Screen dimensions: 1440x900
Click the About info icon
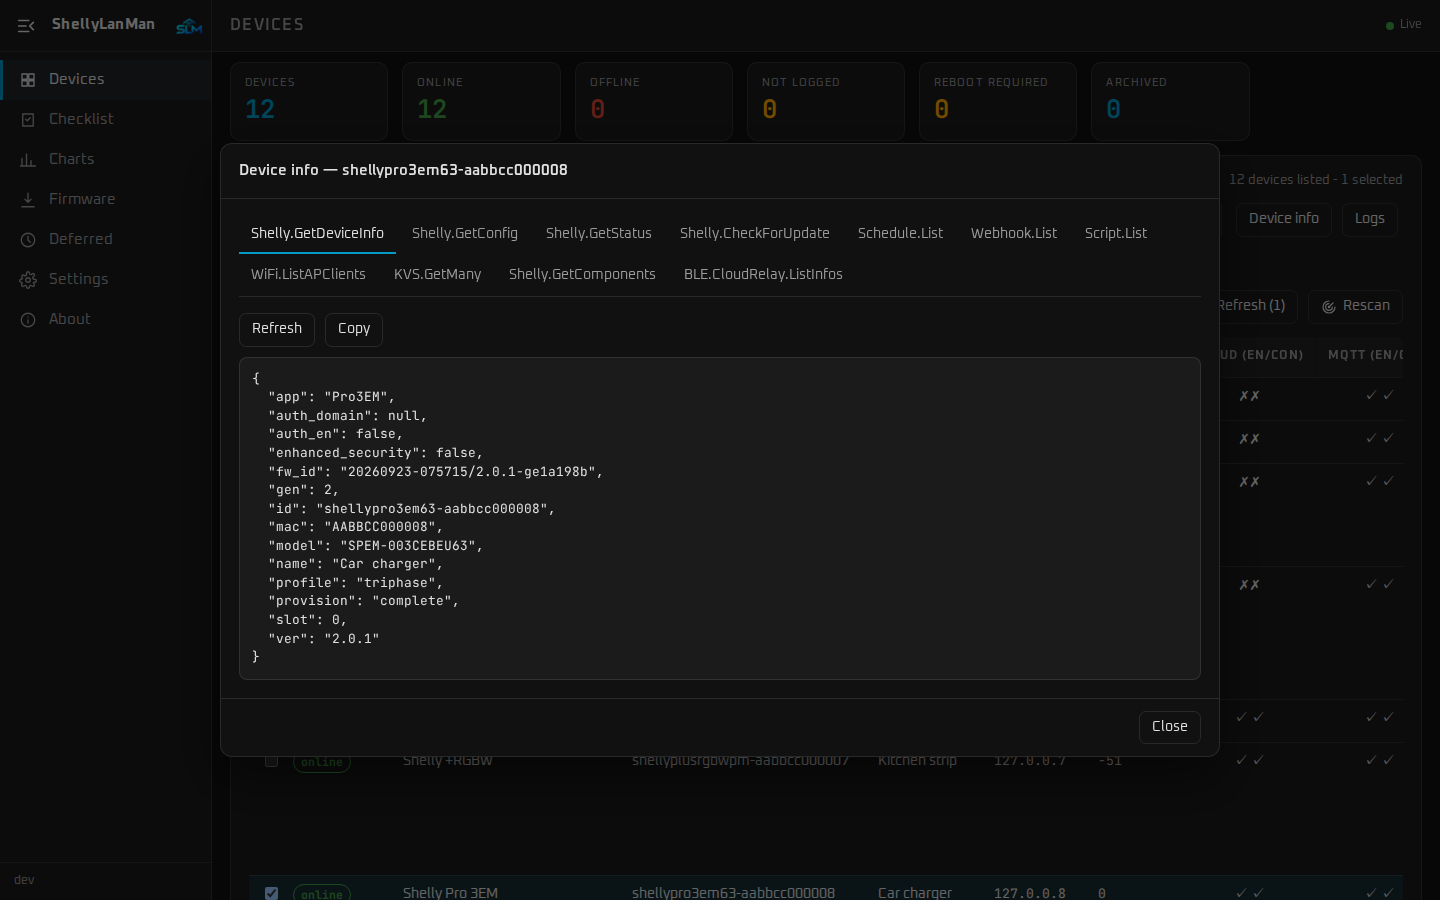click(x=28, y=320)
